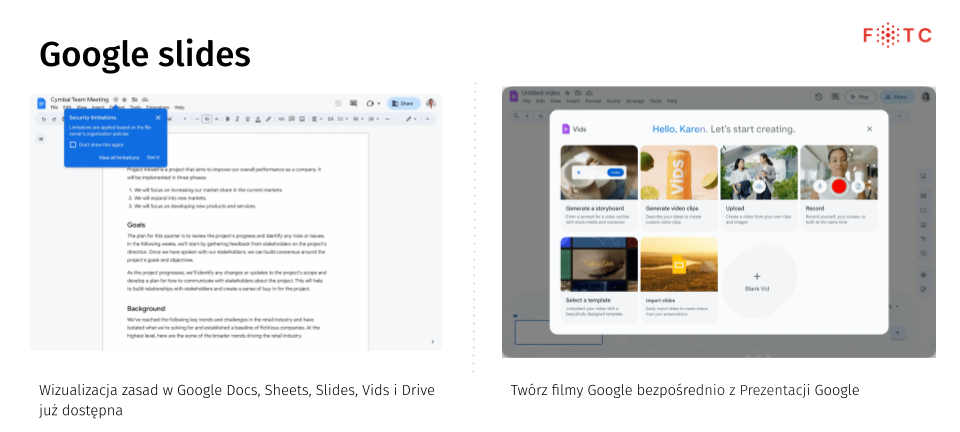Choose the Record card in Vids
960x432 pixels.
coord(839,188)
